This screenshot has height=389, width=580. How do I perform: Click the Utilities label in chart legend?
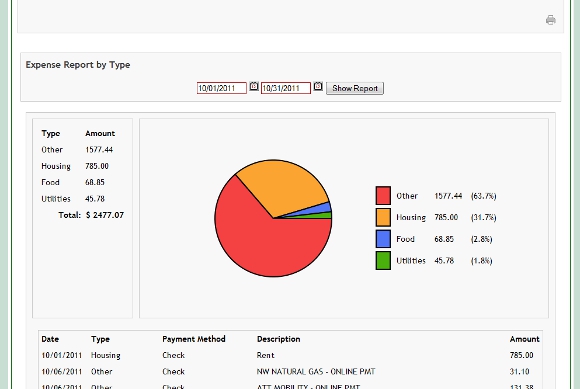pyautogui.click(x=411, y=261)
